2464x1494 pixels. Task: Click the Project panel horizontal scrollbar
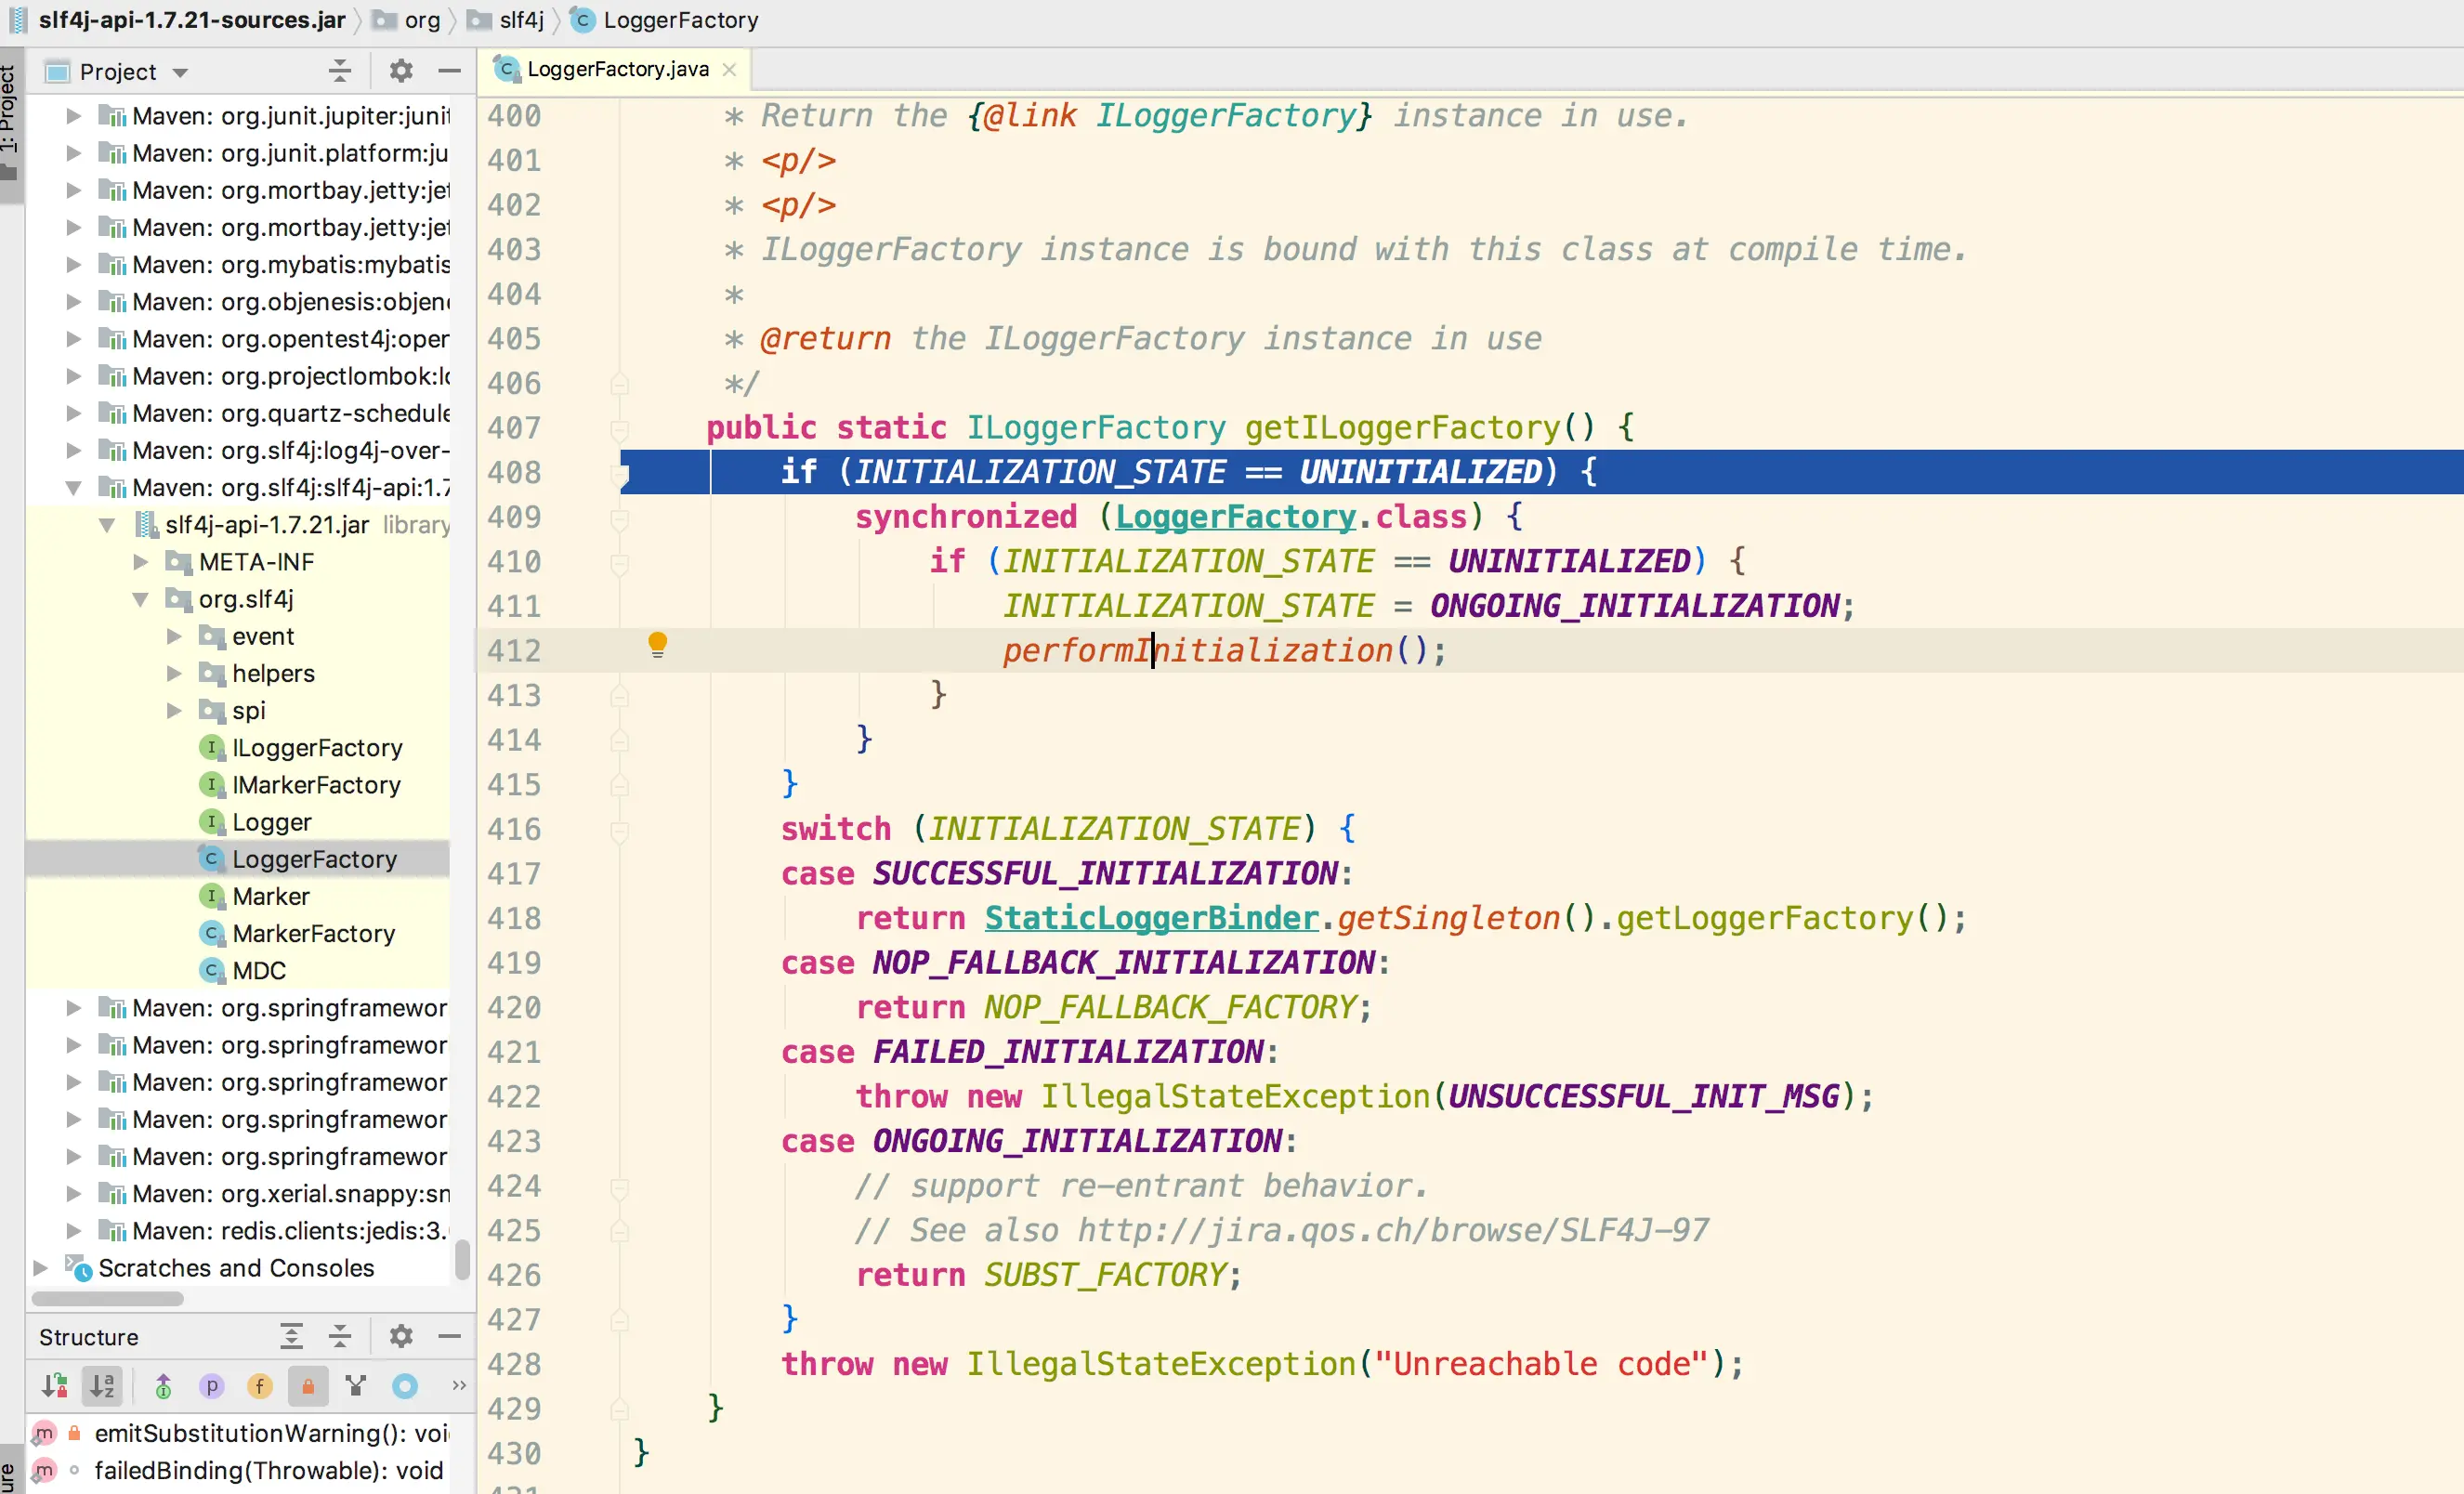pyautogui.click(x=107, y=1298)
